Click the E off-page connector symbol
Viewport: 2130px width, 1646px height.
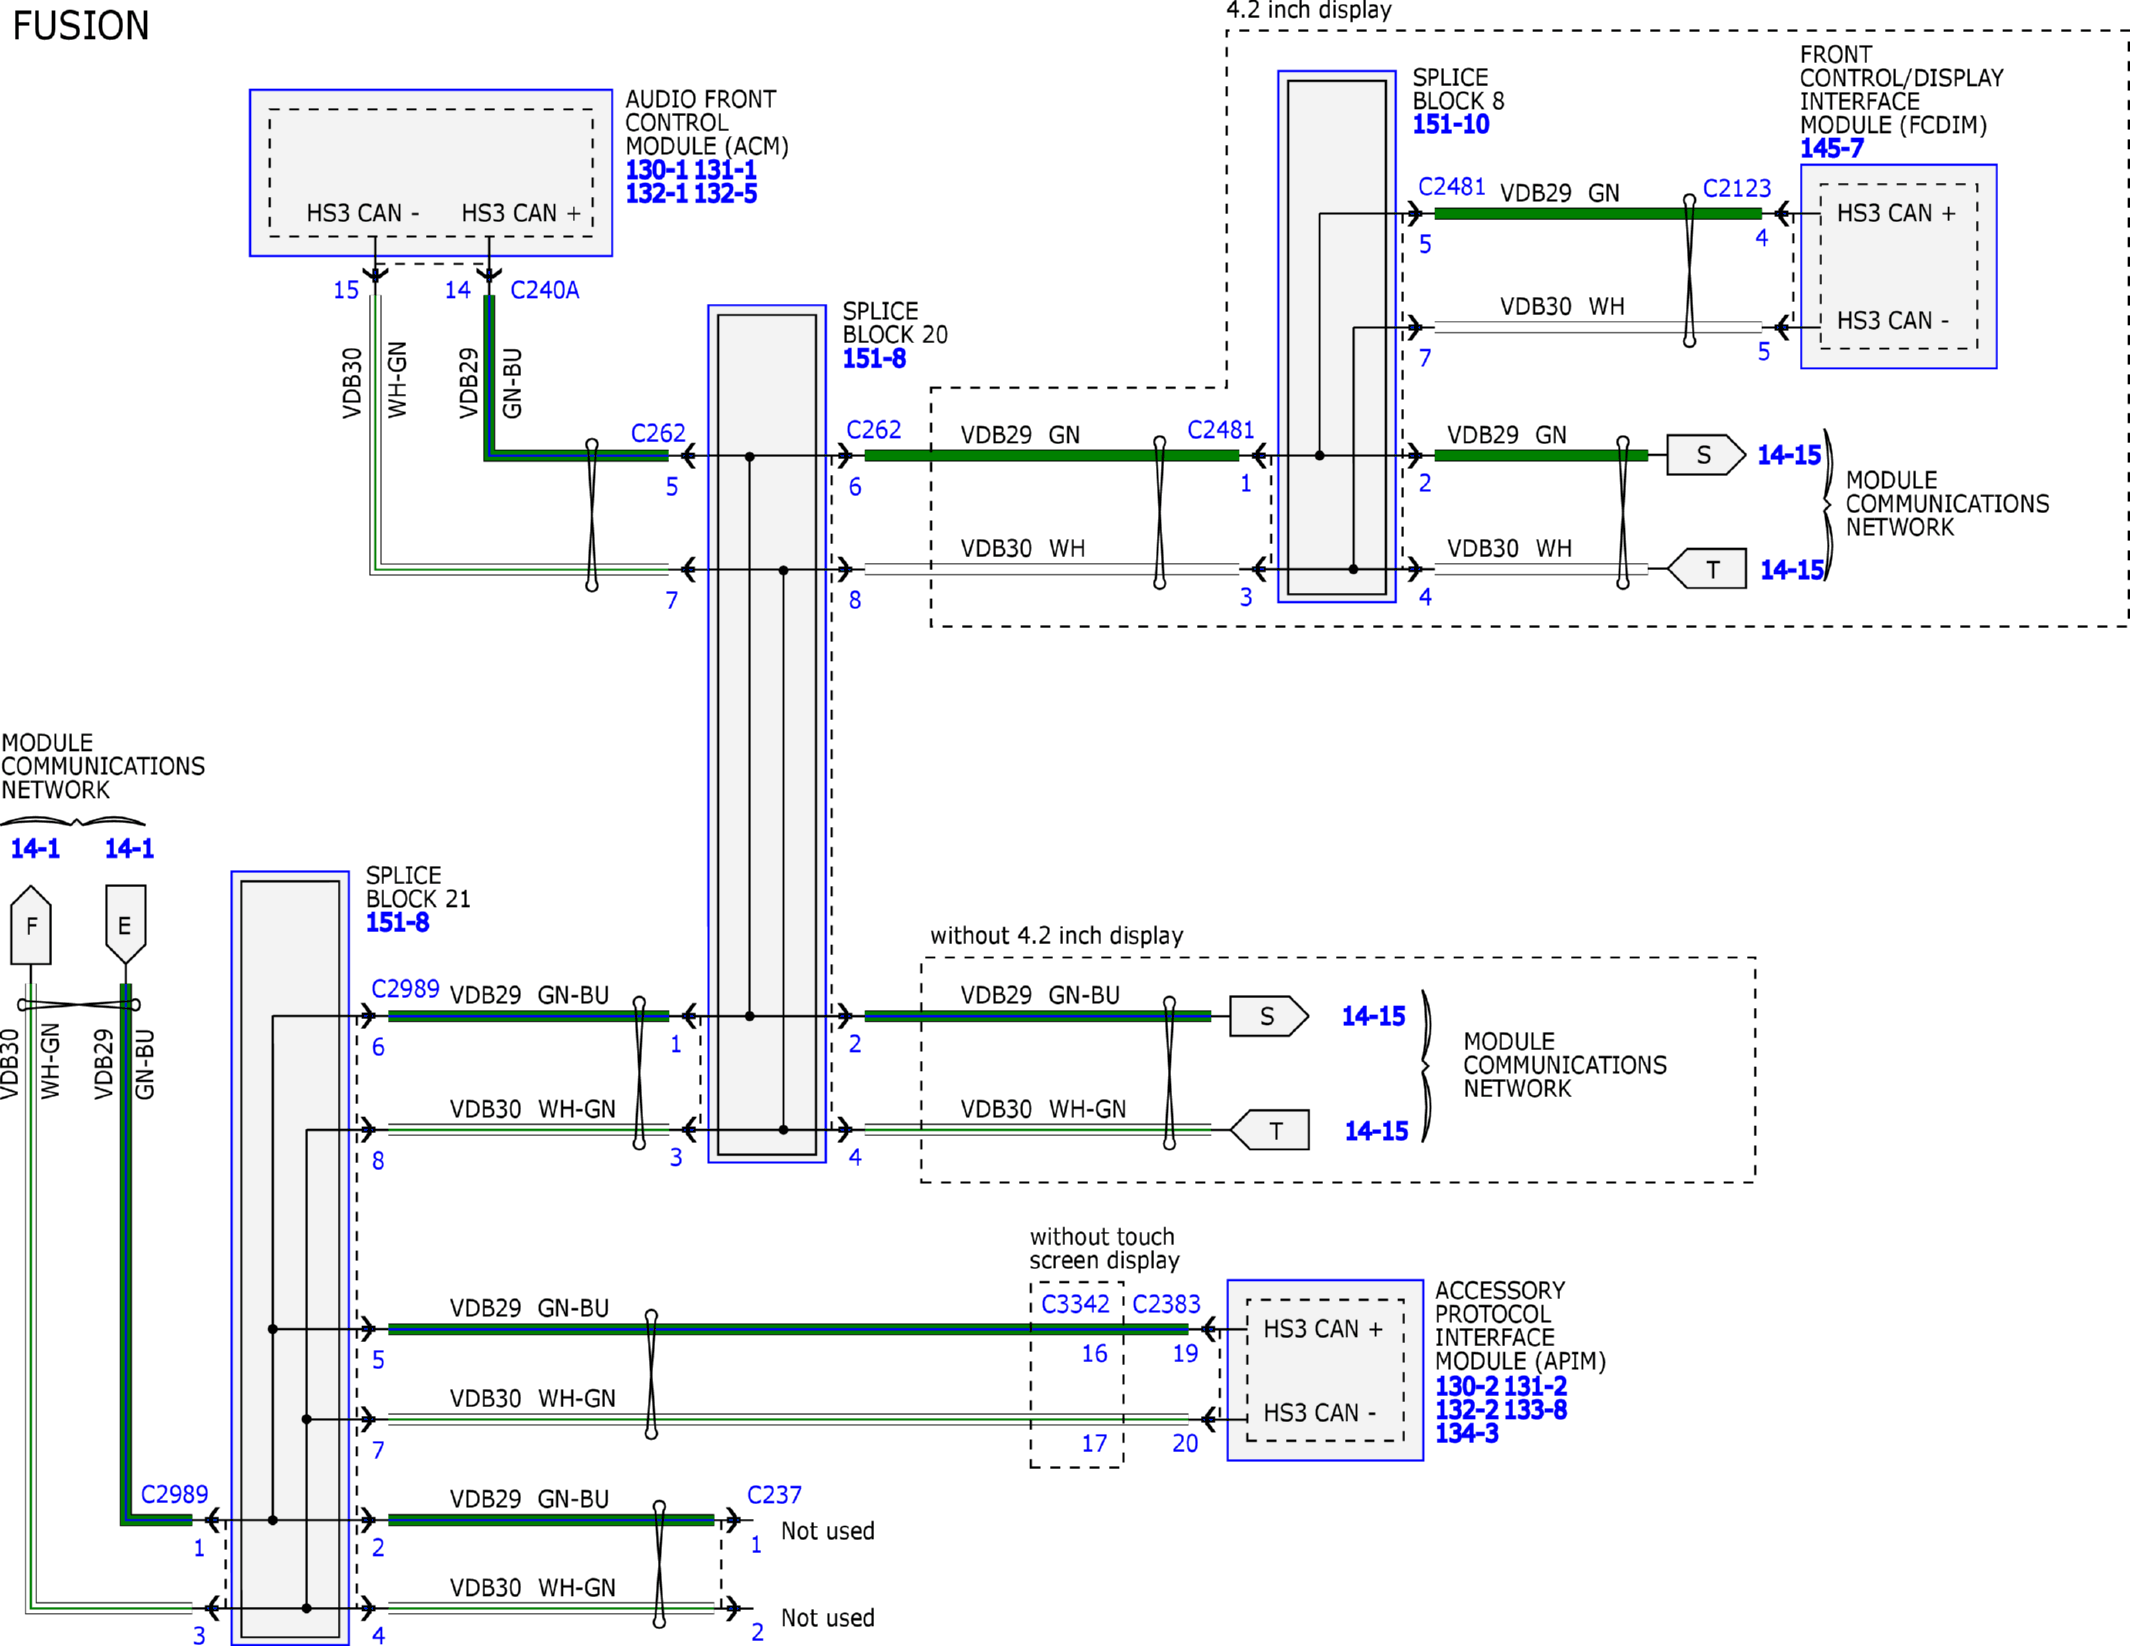click(x=125, y=925)
